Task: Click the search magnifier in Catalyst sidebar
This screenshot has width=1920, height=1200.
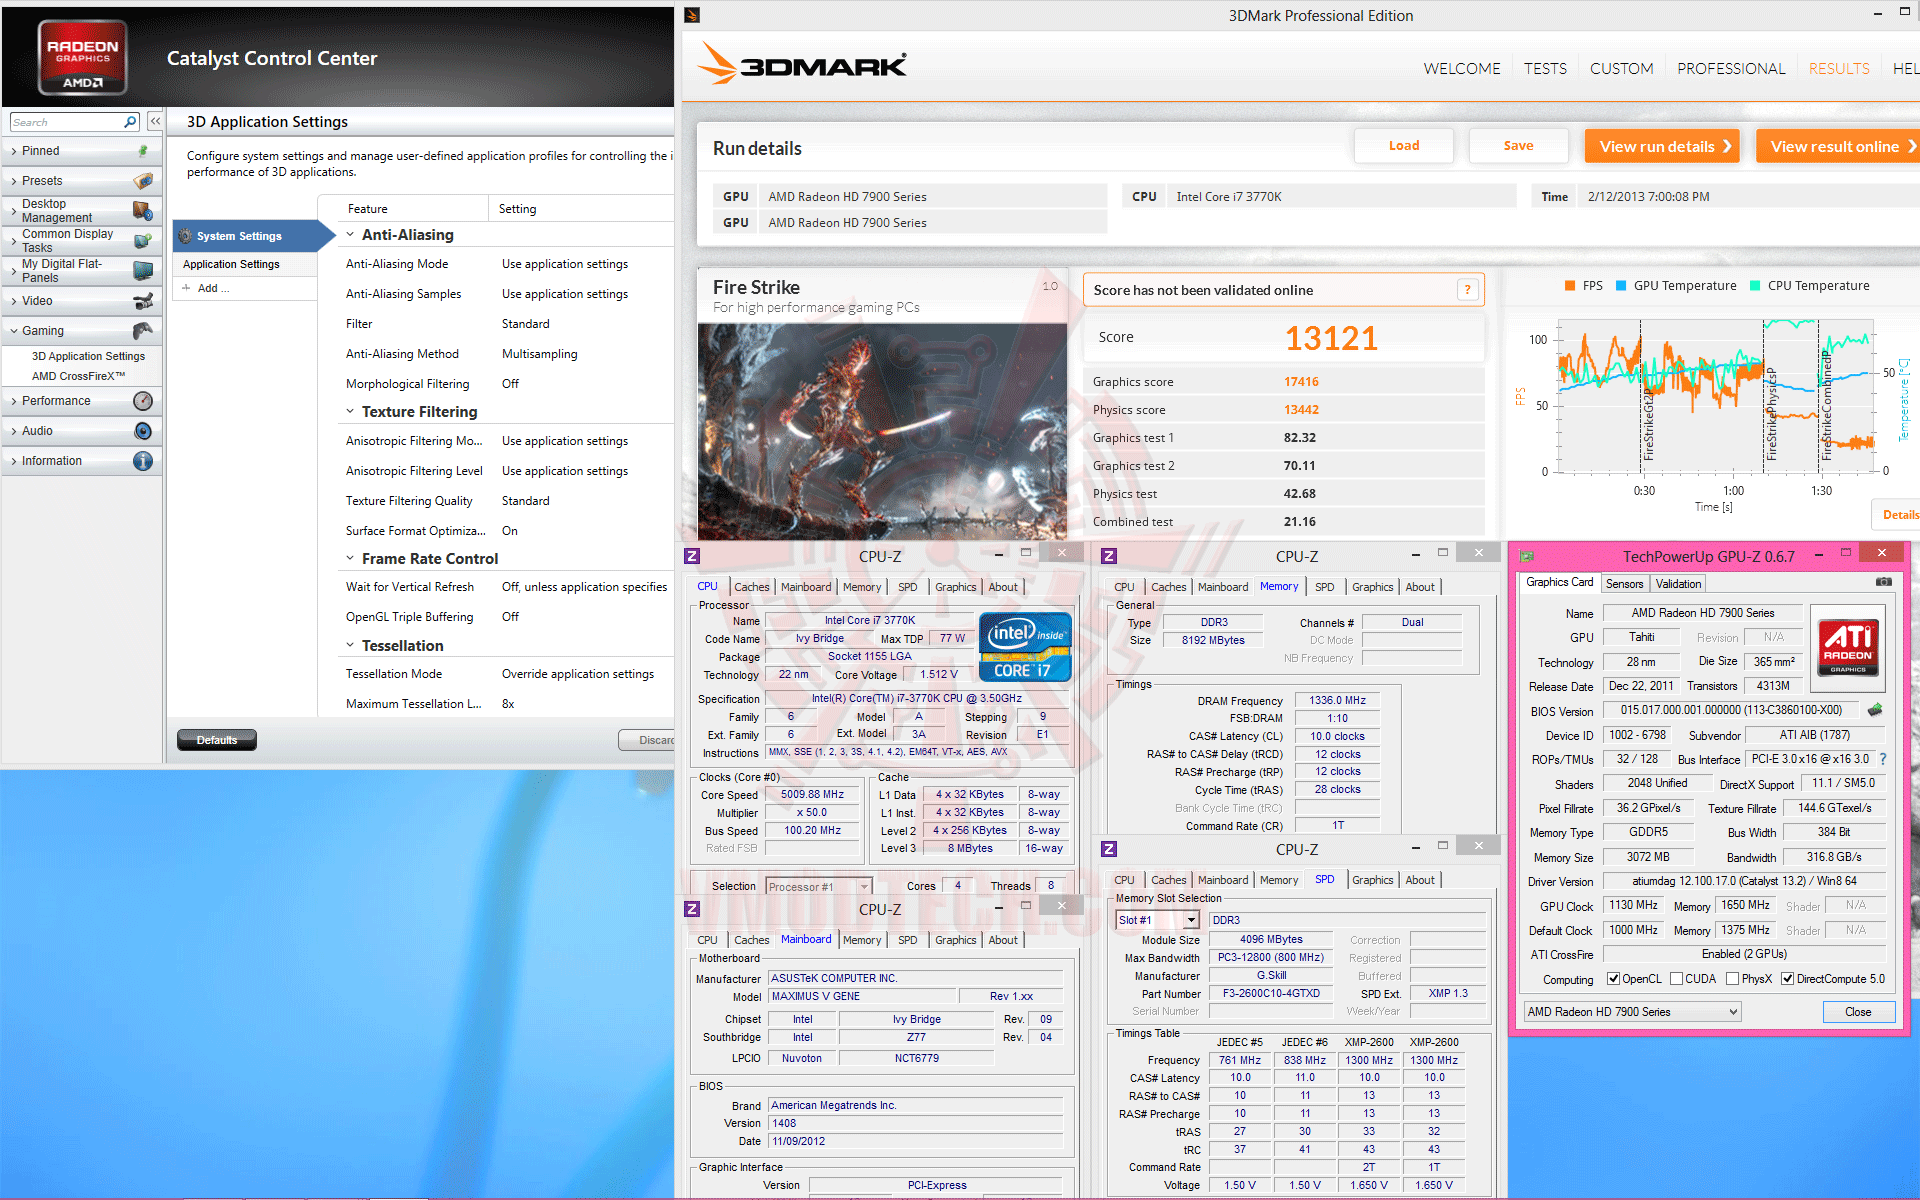Action: [x=130, y=122]
